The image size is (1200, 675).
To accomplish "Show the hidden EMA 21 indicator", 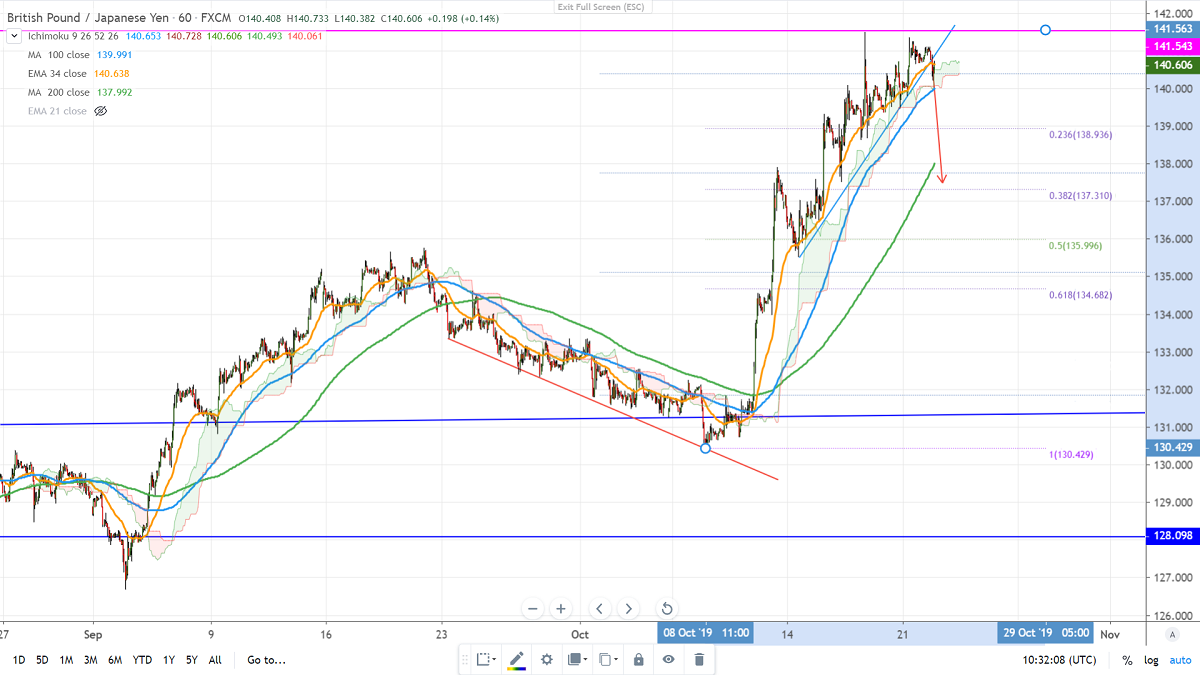I will (100, 111).
